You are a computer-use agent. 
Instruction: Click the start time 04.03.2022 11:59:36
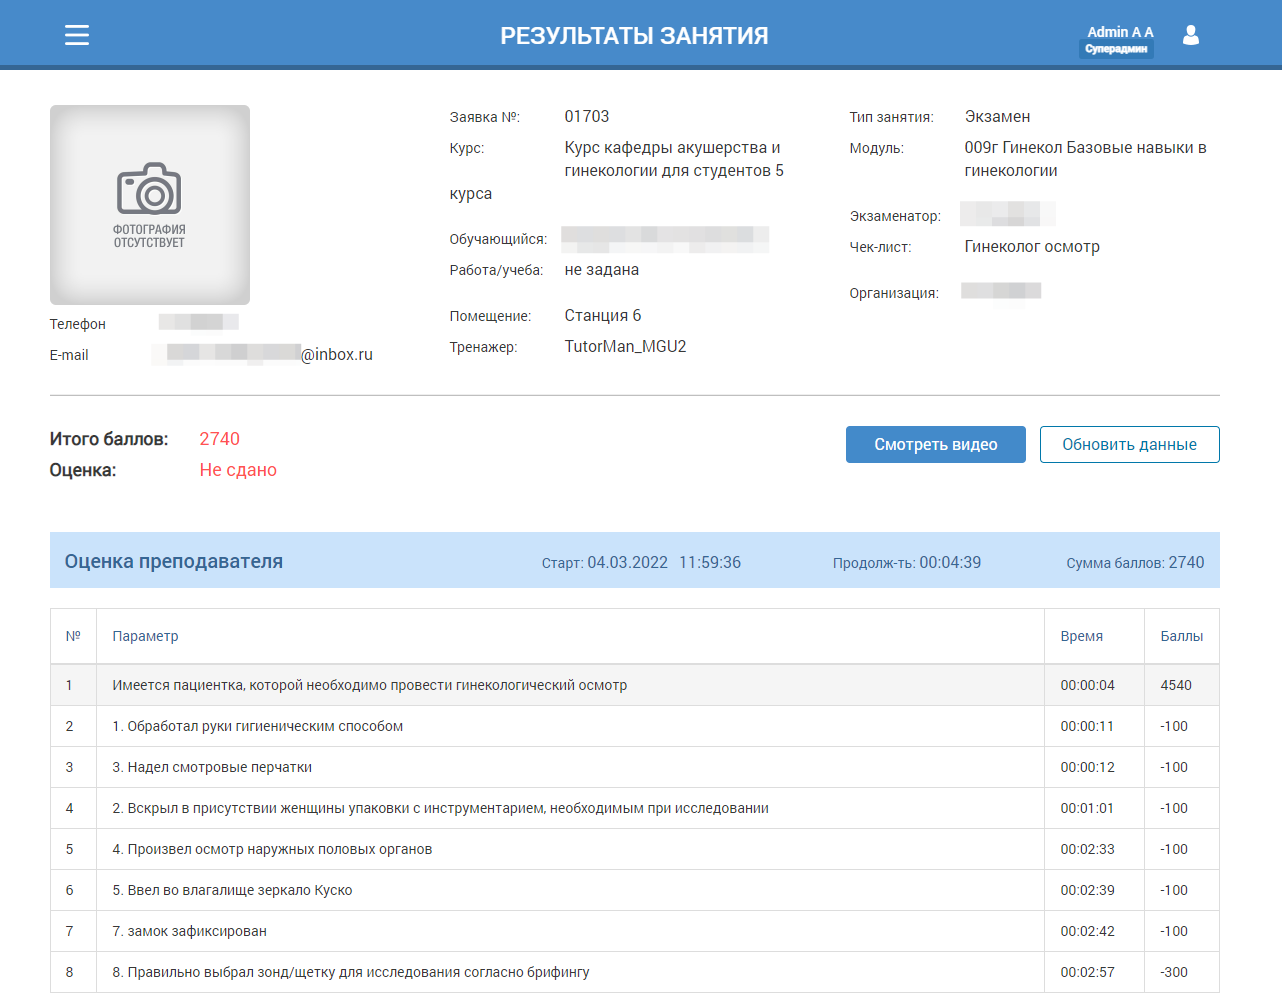click(664, 562)
